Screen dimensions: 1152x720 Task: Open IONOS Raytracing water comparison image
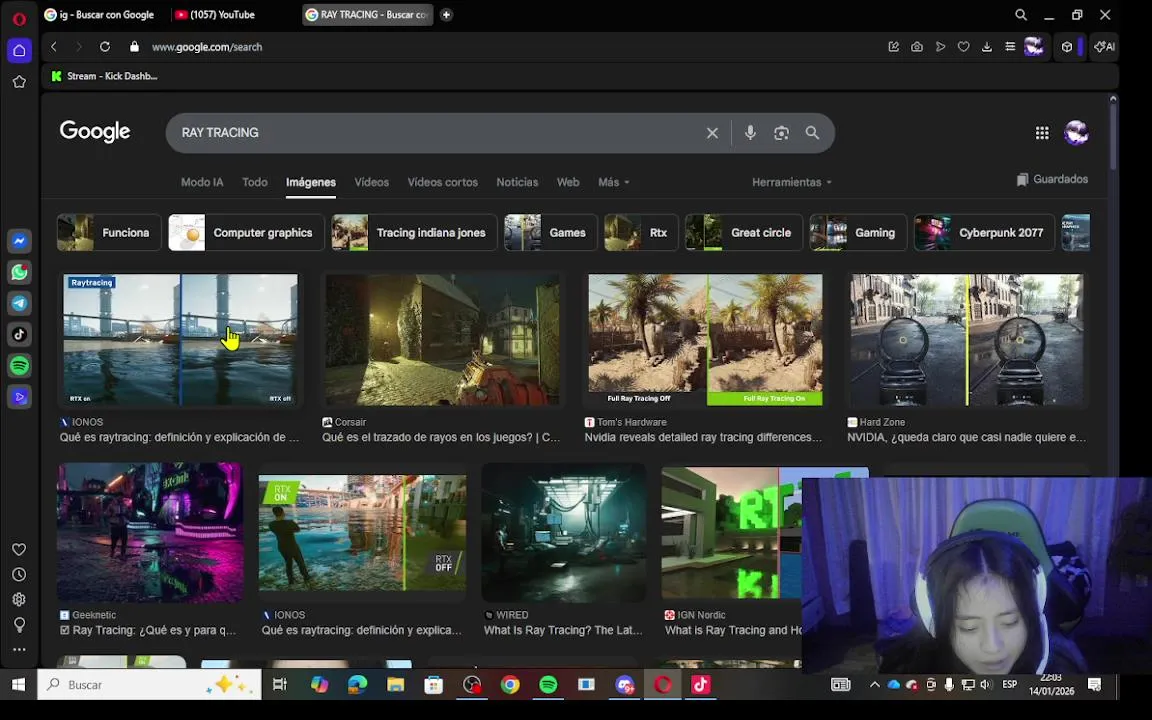[181, 339]
